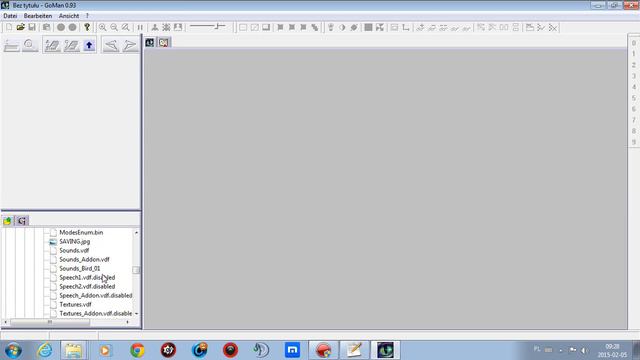Viewport: 640px width, 360px height.
Task: Open Internet Explorer from taskbar
Action: (x=44, y=350)
